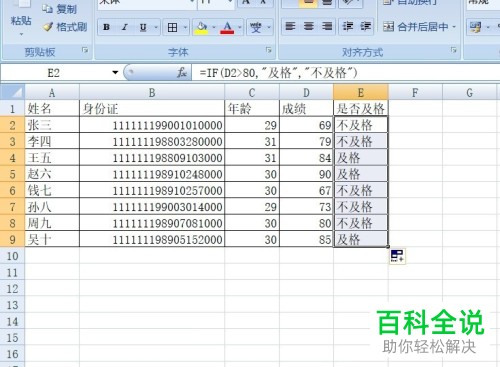Click the phonetic guide (變) icon
Viewport: 500px width, 367px height.
coord(256,27)
